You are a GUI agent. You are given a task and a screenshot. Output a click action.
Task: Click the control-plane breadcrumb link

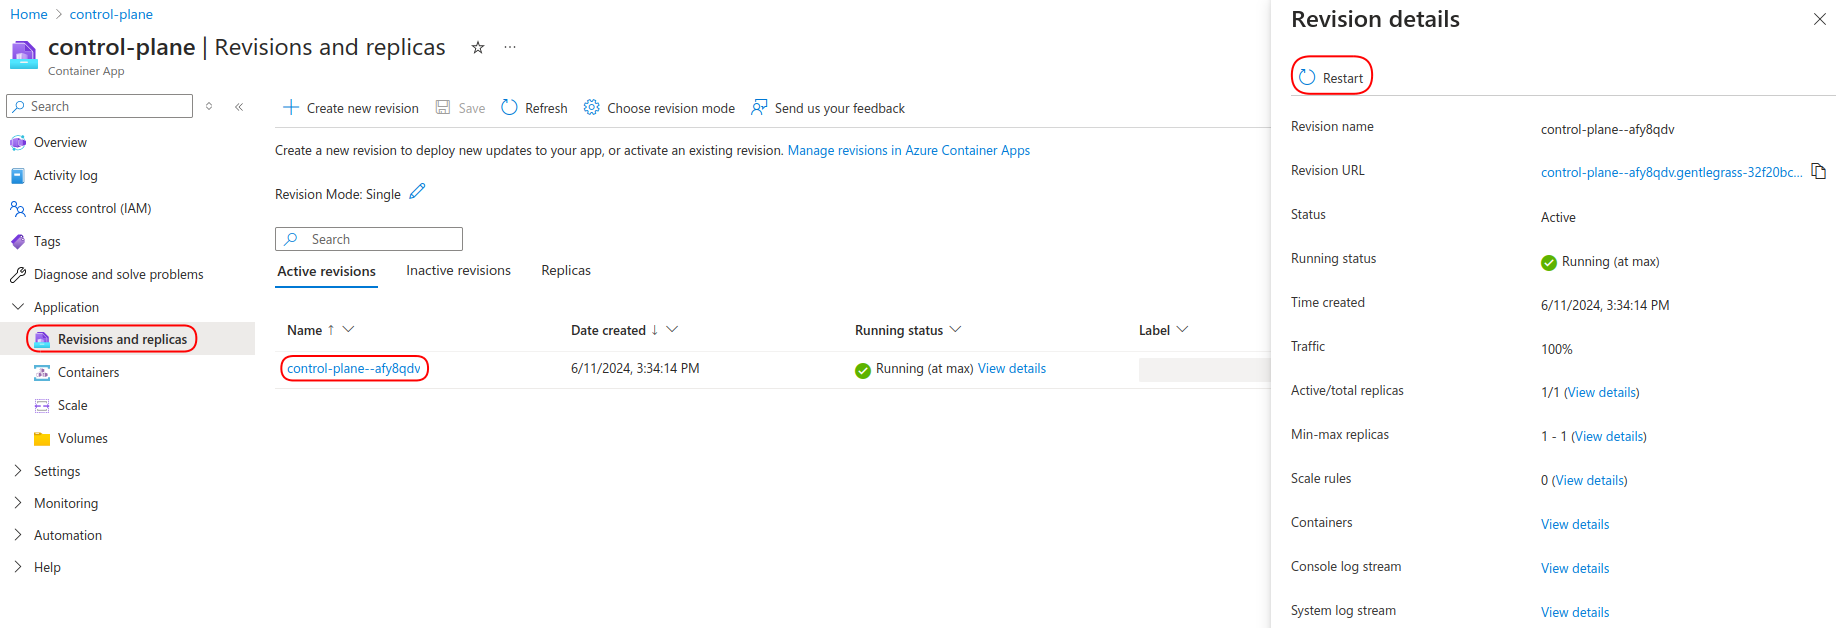[111, 14]
